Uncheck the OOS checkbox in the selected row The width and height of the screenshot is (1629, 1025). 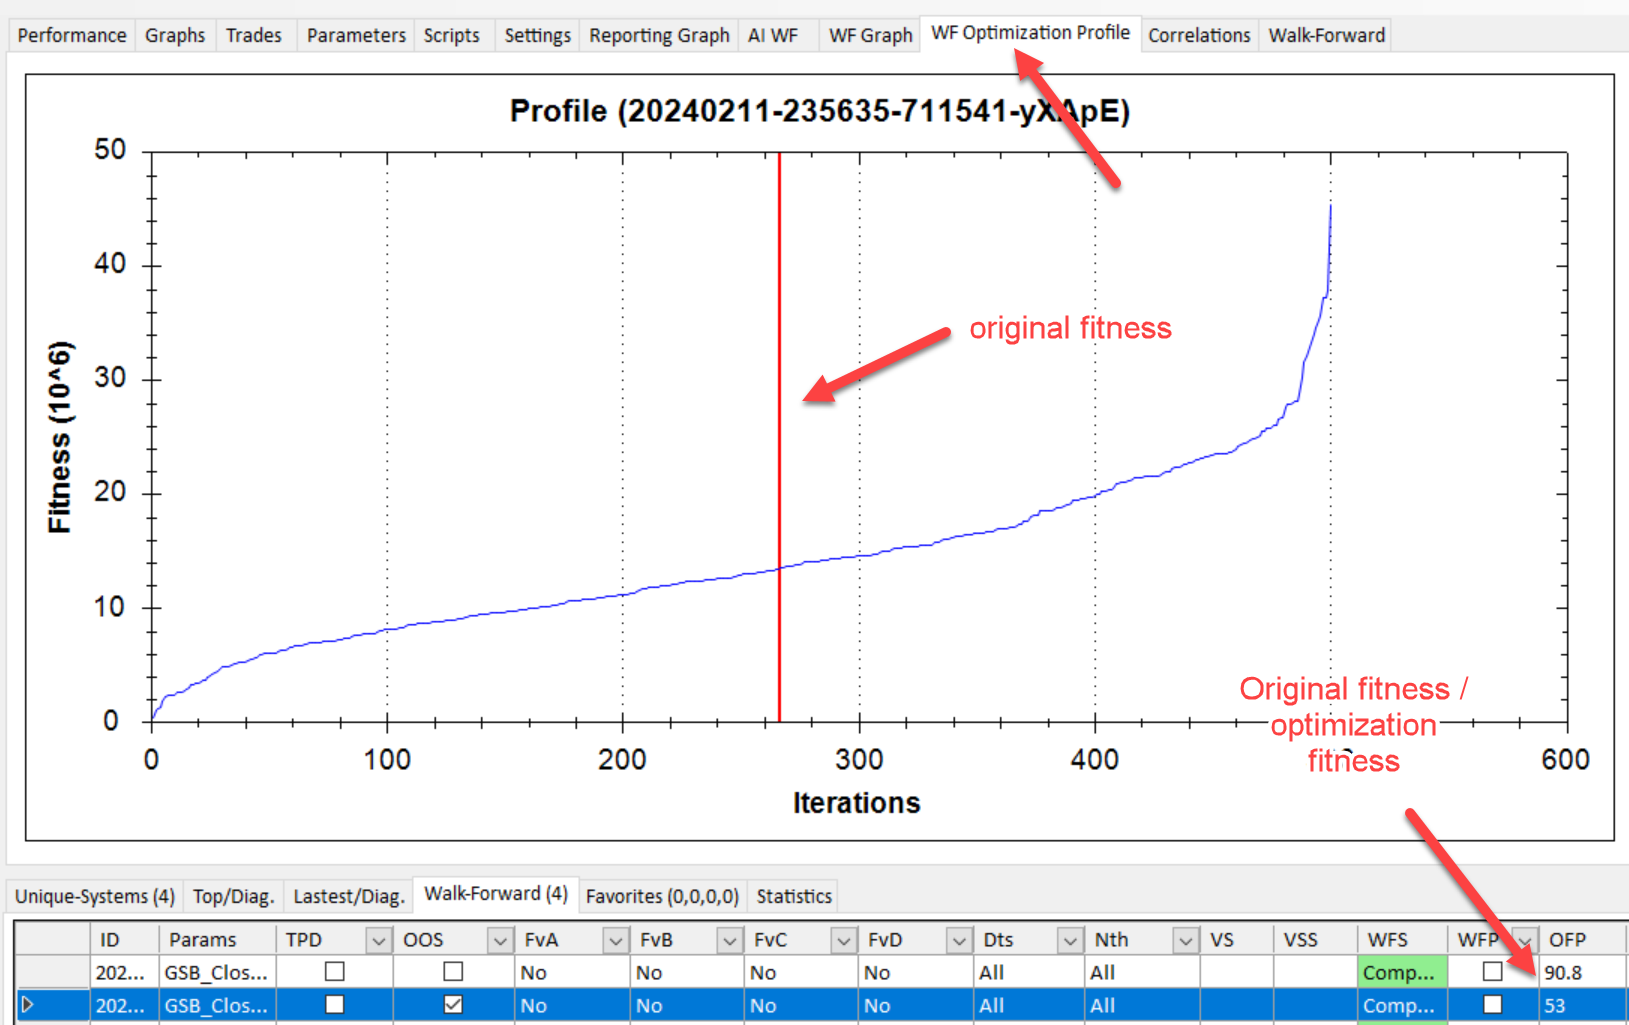453,1004
